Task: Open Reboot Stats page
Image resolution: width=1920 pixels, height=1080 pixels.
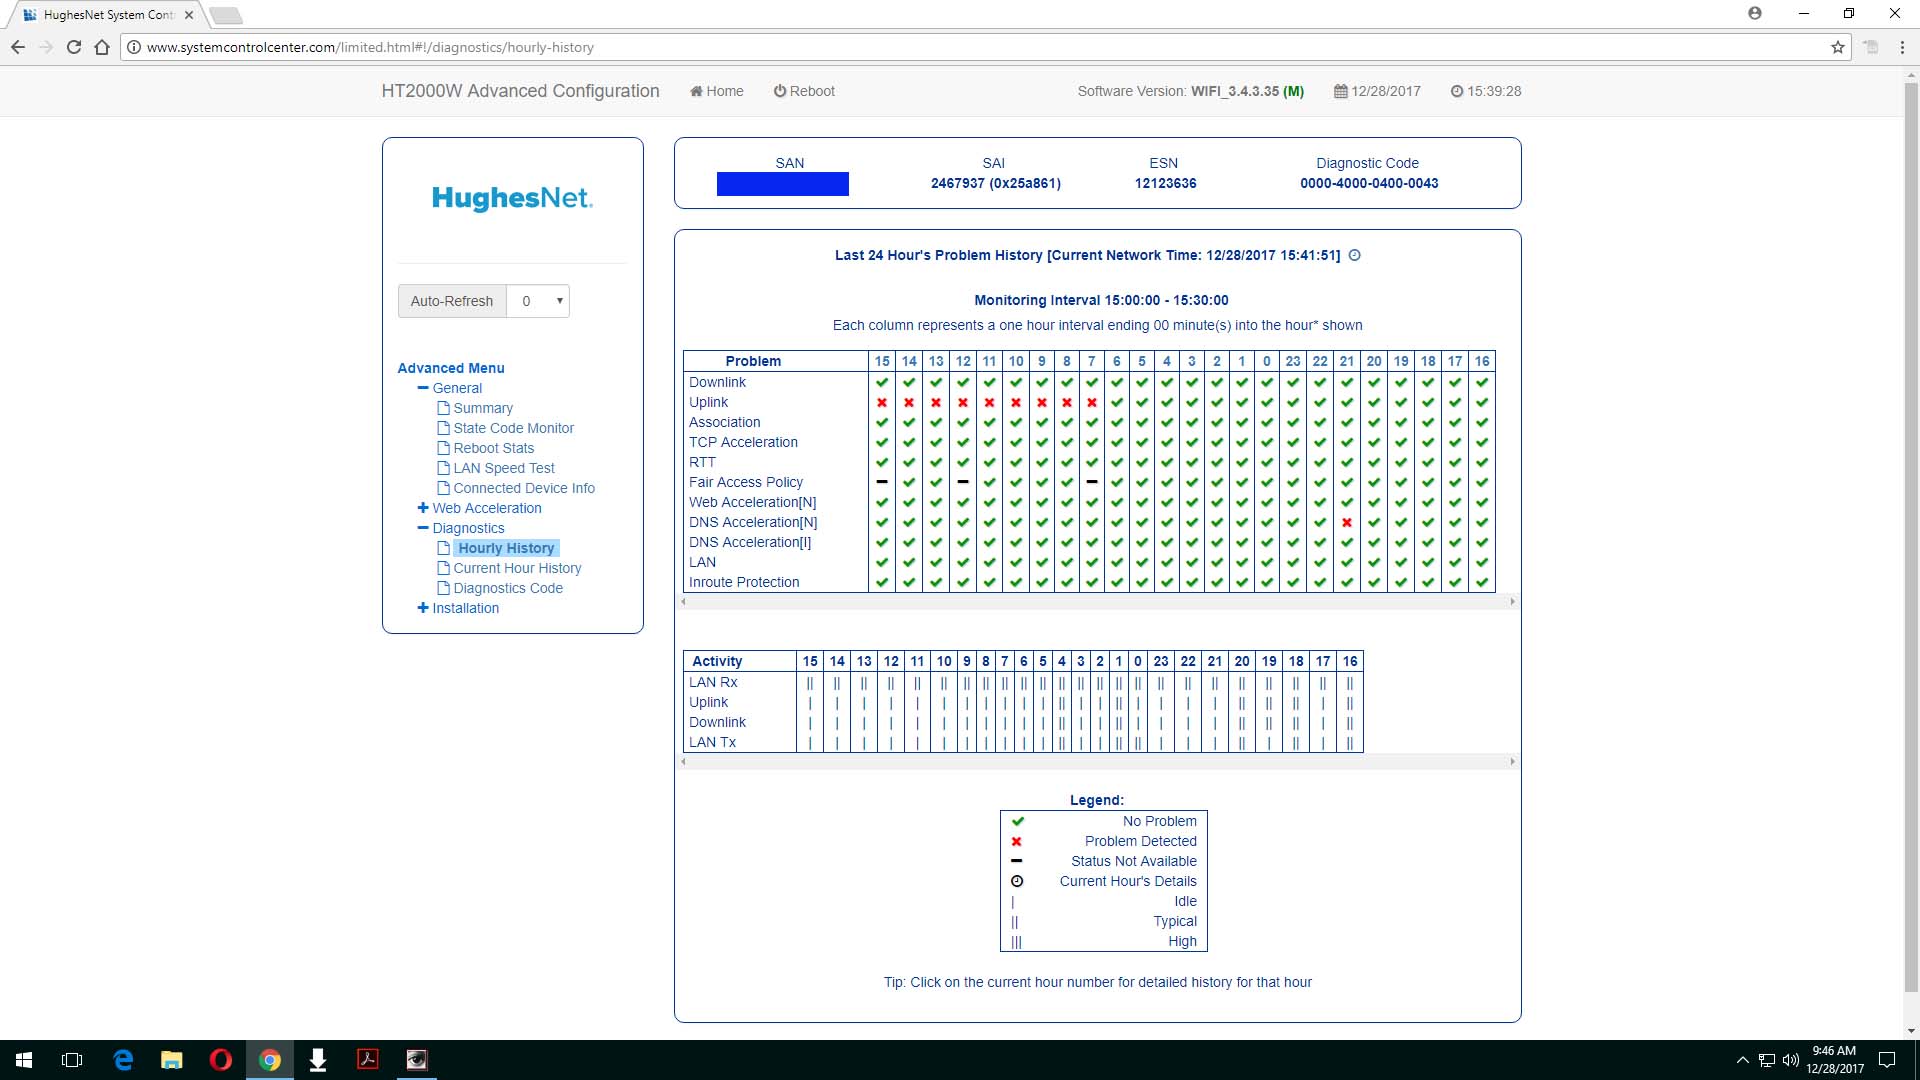Action: [x=493, y=448]
